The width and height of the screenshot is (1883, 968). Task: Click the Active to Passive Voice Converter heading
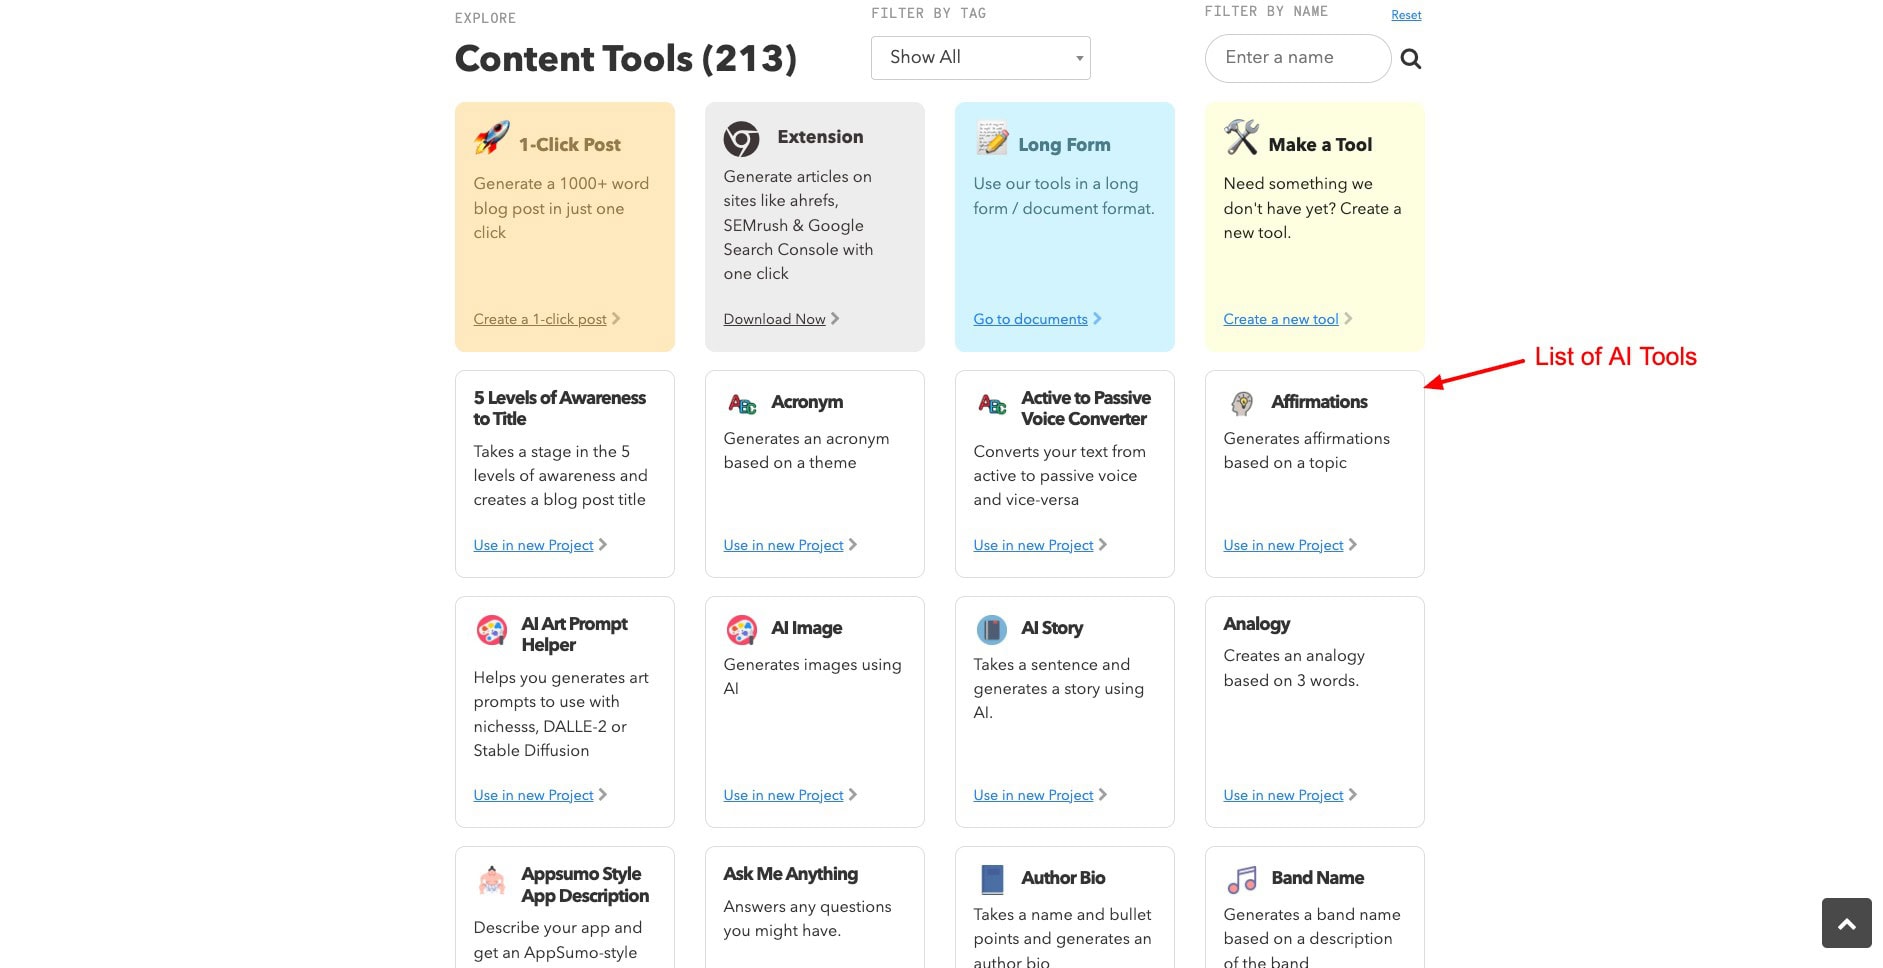[1086, 408]
